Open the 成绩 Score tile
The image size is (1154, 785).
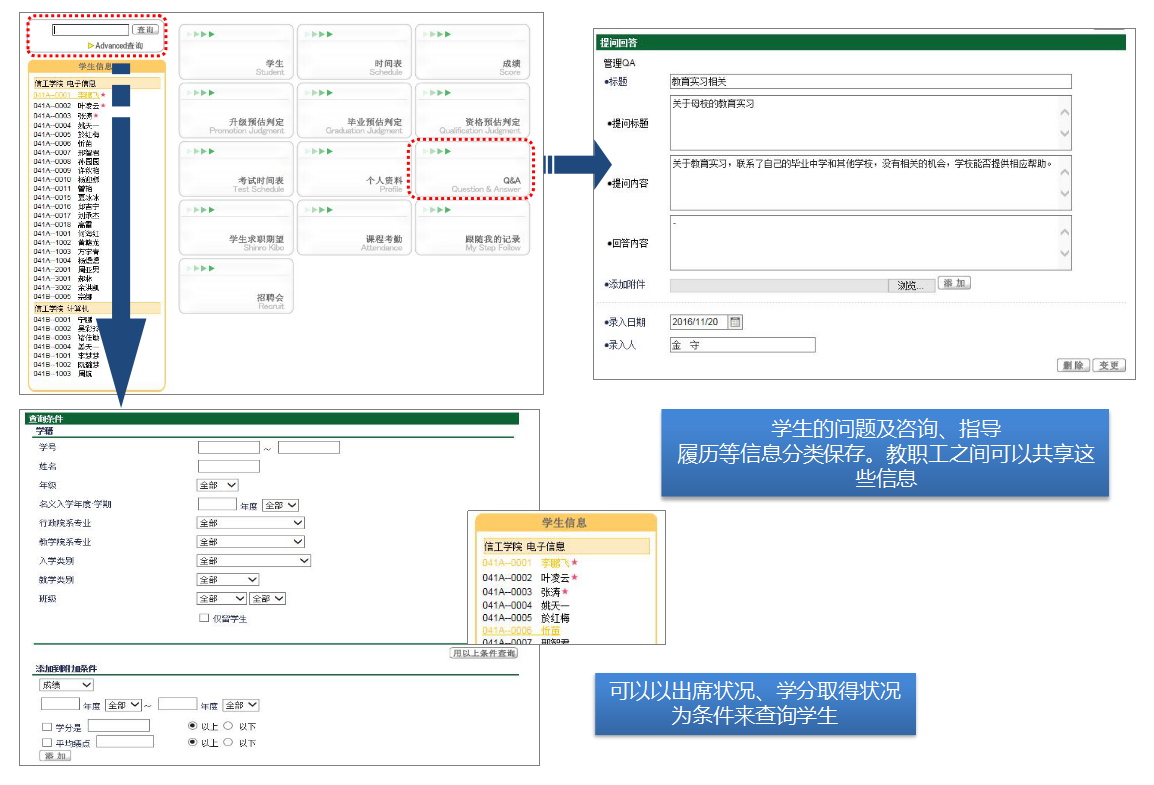tap(471, 52)
